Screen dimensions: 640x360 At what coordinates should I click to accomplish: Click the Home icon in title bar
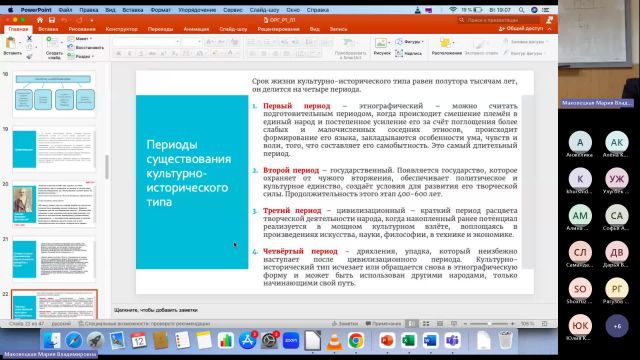coord(40,20)
